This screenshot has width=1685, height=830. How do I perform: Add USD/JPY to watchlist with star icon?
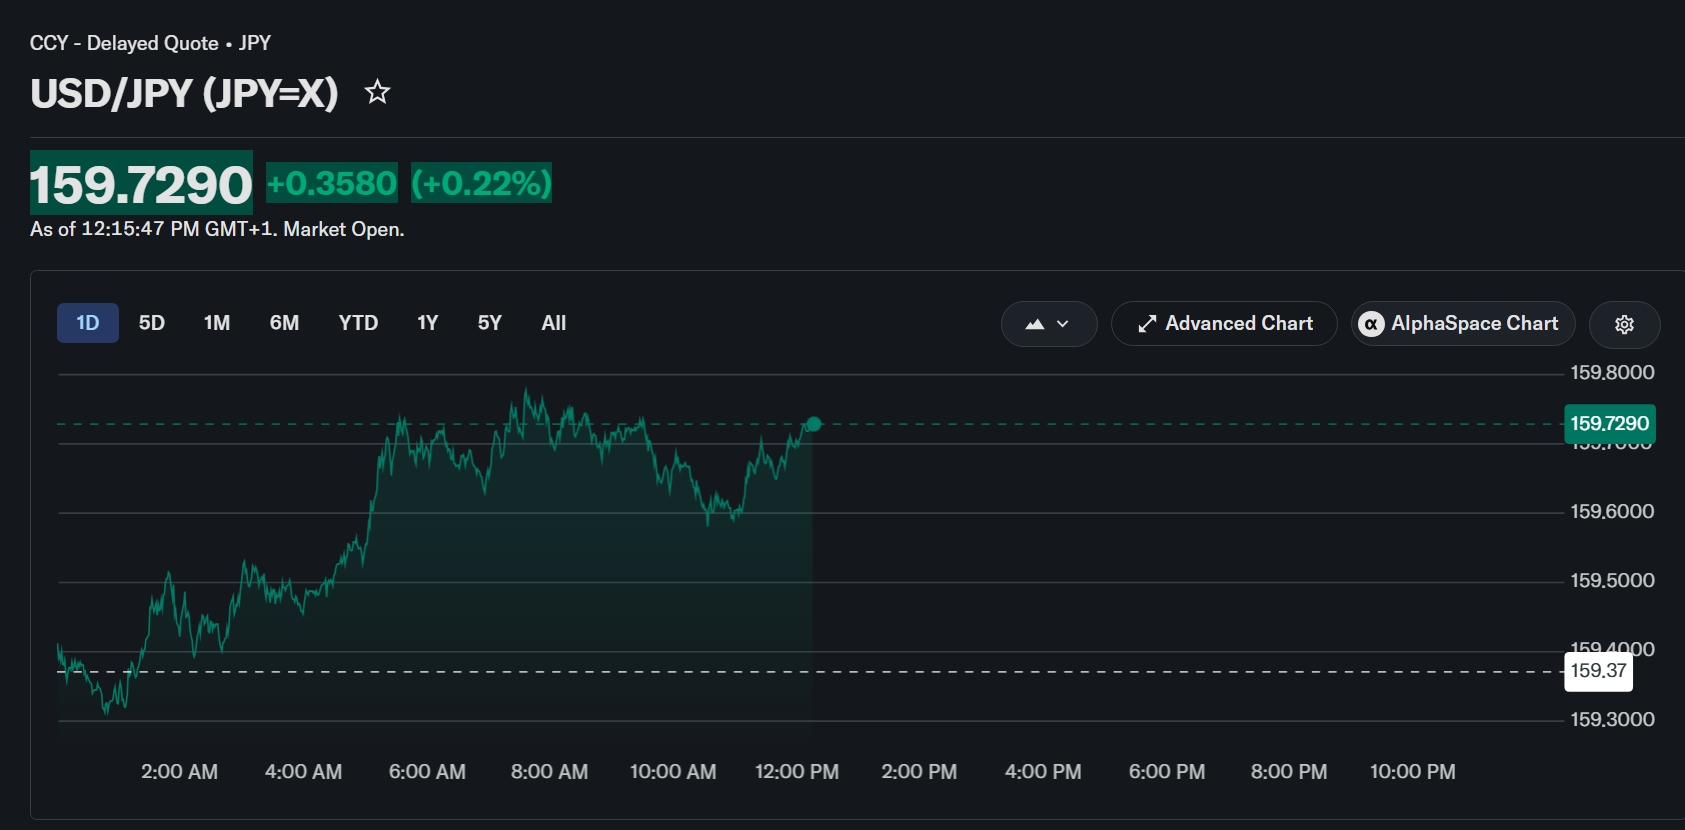click(x=377, y=92)
